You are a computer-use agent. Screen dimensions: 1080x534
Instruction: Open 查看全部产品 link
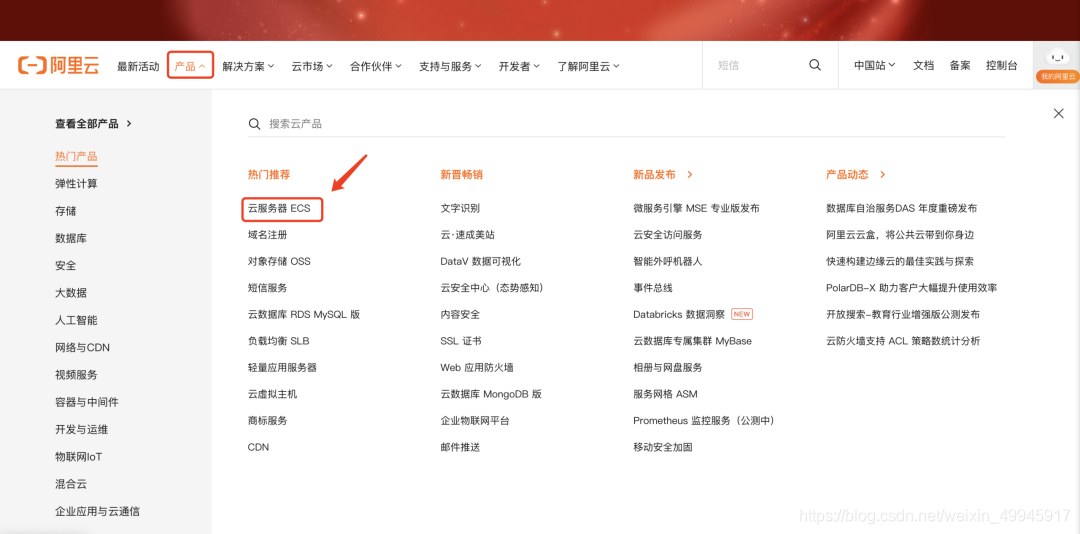(x=93, y=123)
